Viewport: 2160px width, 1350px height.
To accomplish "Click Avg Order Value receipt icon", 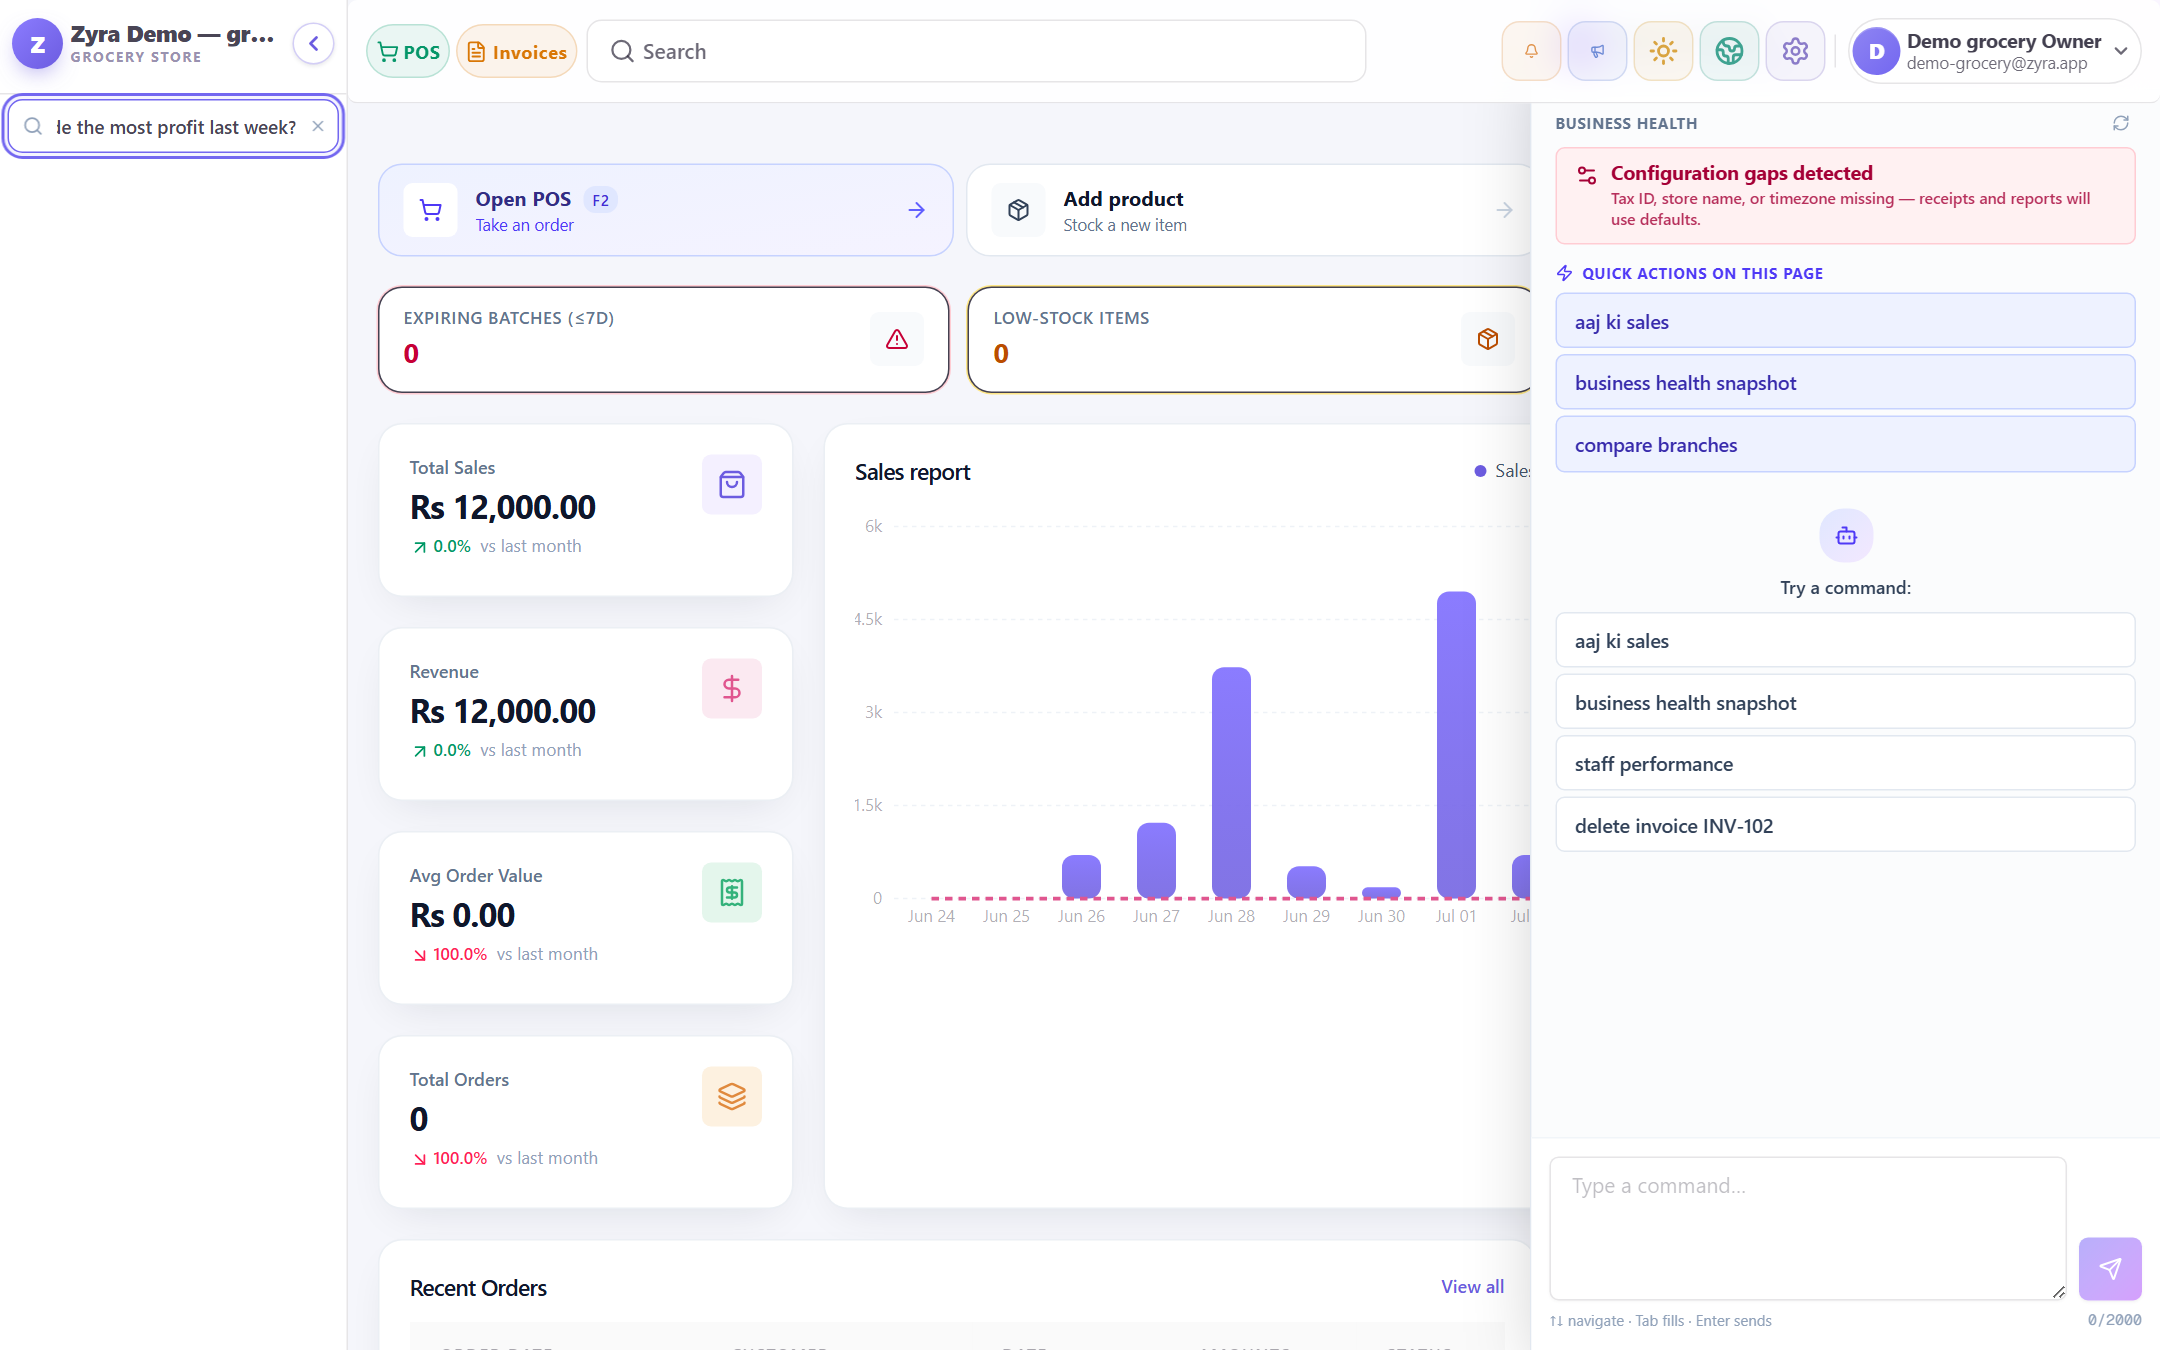I will [732, 893].
